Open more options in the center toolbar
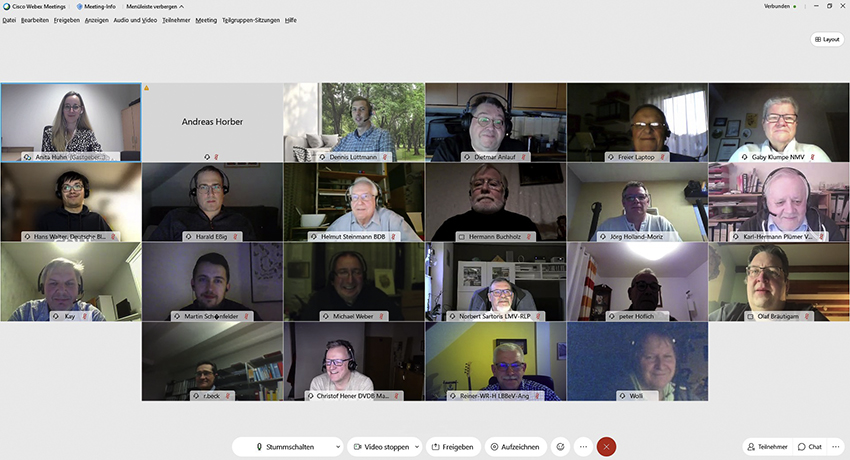The image size is (850, 460). 584,447
